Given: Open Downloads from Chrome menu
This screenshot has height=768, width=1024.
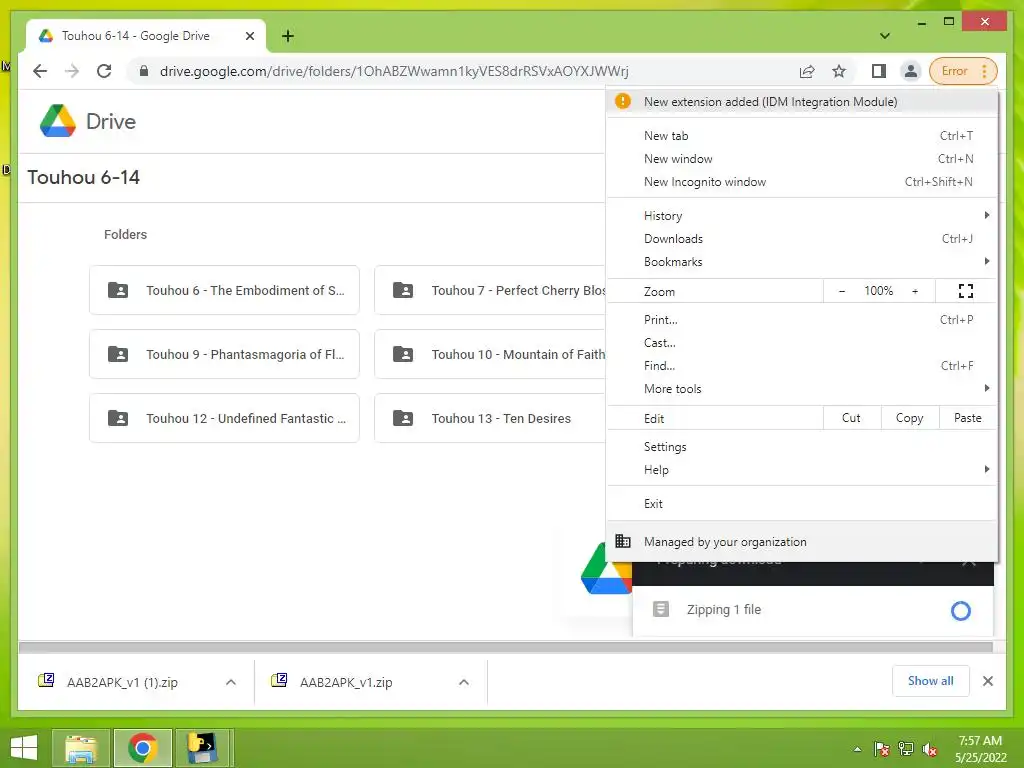Looking at the screenshot, I should tap(802, 239).
